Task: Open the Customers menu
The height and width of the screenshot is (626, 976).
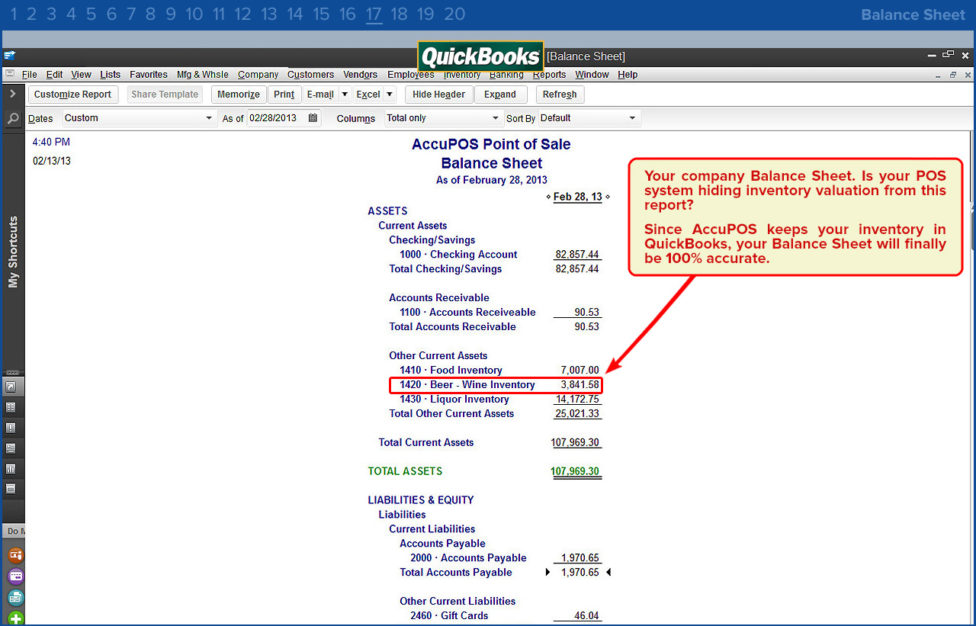Action: click(x=311, y=74)
